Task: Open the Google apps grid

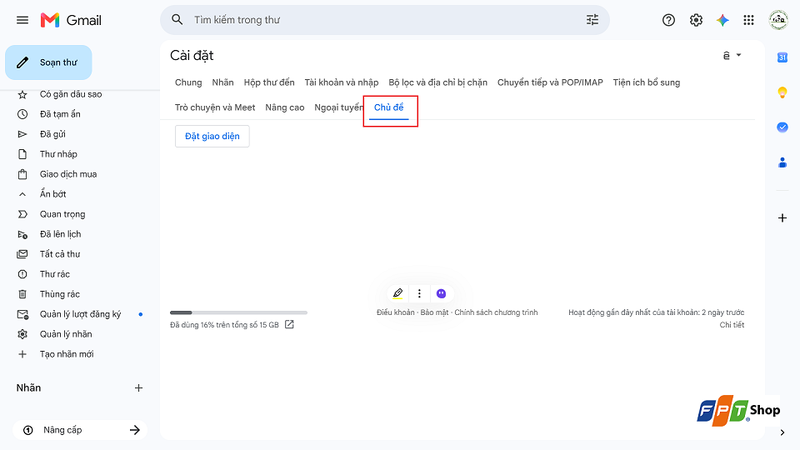Action: (x=748, y=20)
